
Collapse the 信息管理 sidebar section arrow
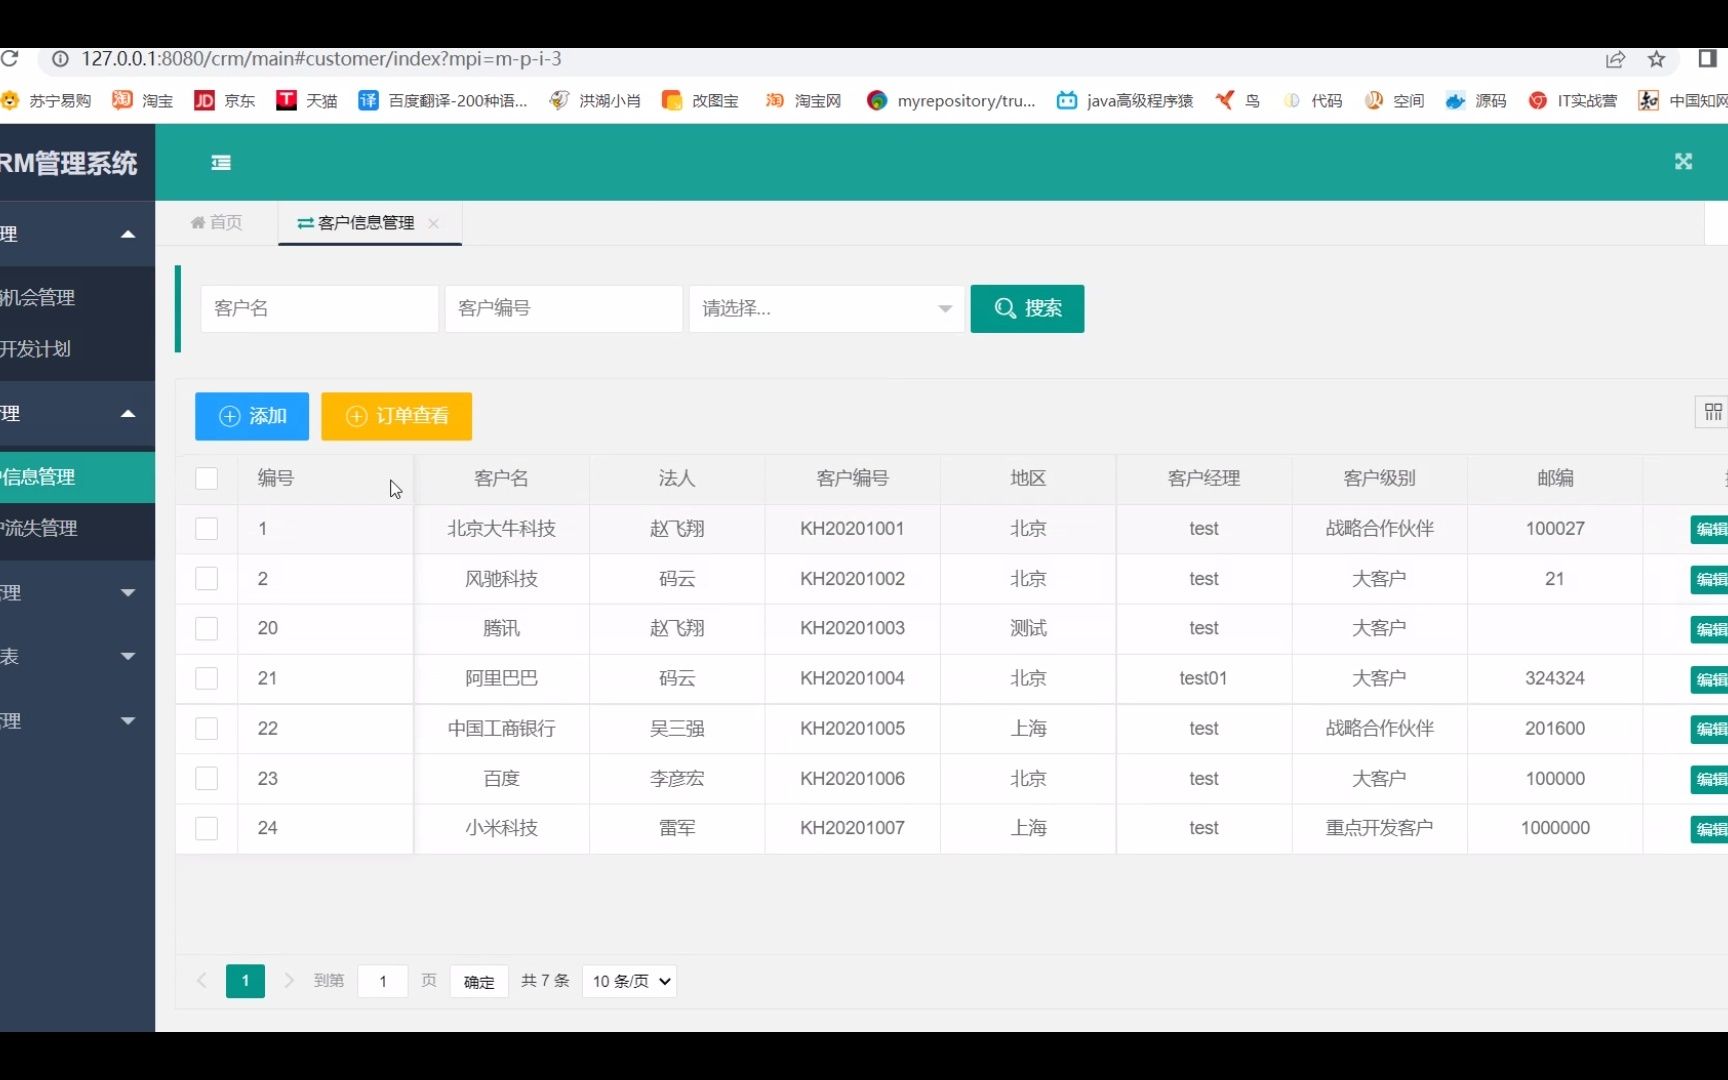(x=128, y=413)
